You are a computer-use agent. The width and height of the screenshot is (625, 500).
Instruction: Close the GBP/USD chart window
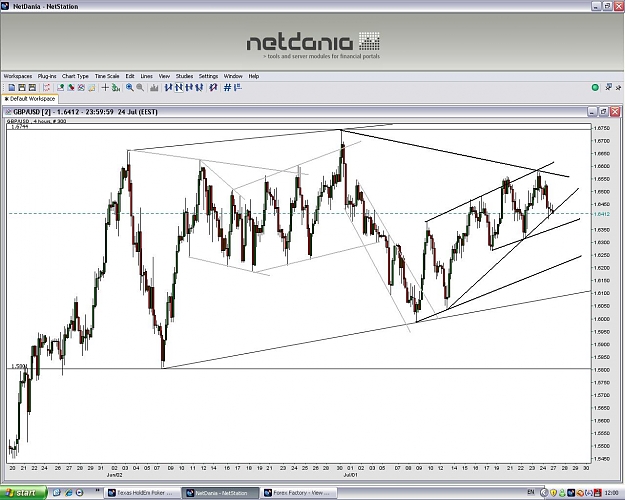coord(615,112)
